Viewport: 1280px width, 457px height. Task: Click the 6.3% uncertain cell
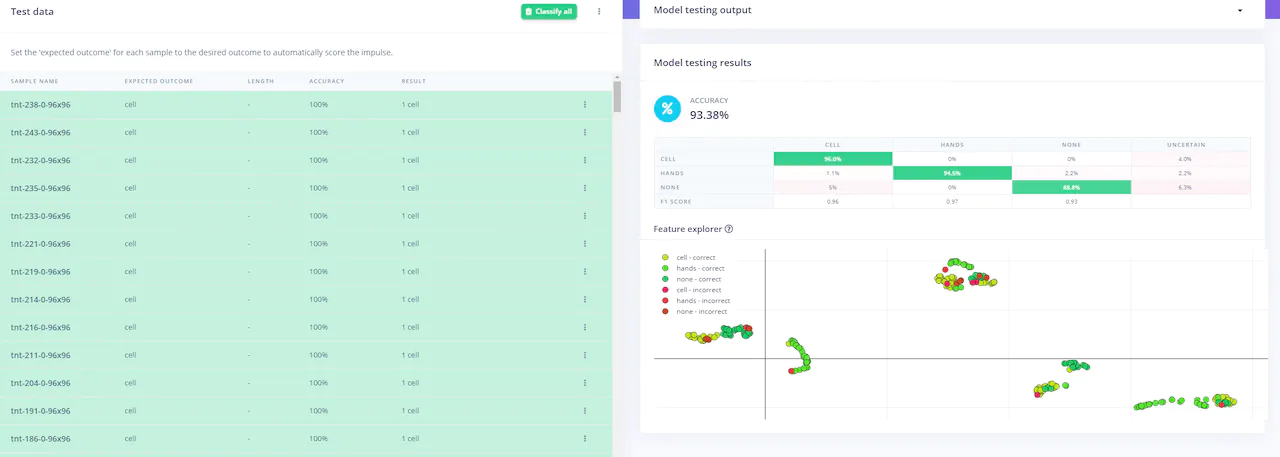pos(1190,187)
